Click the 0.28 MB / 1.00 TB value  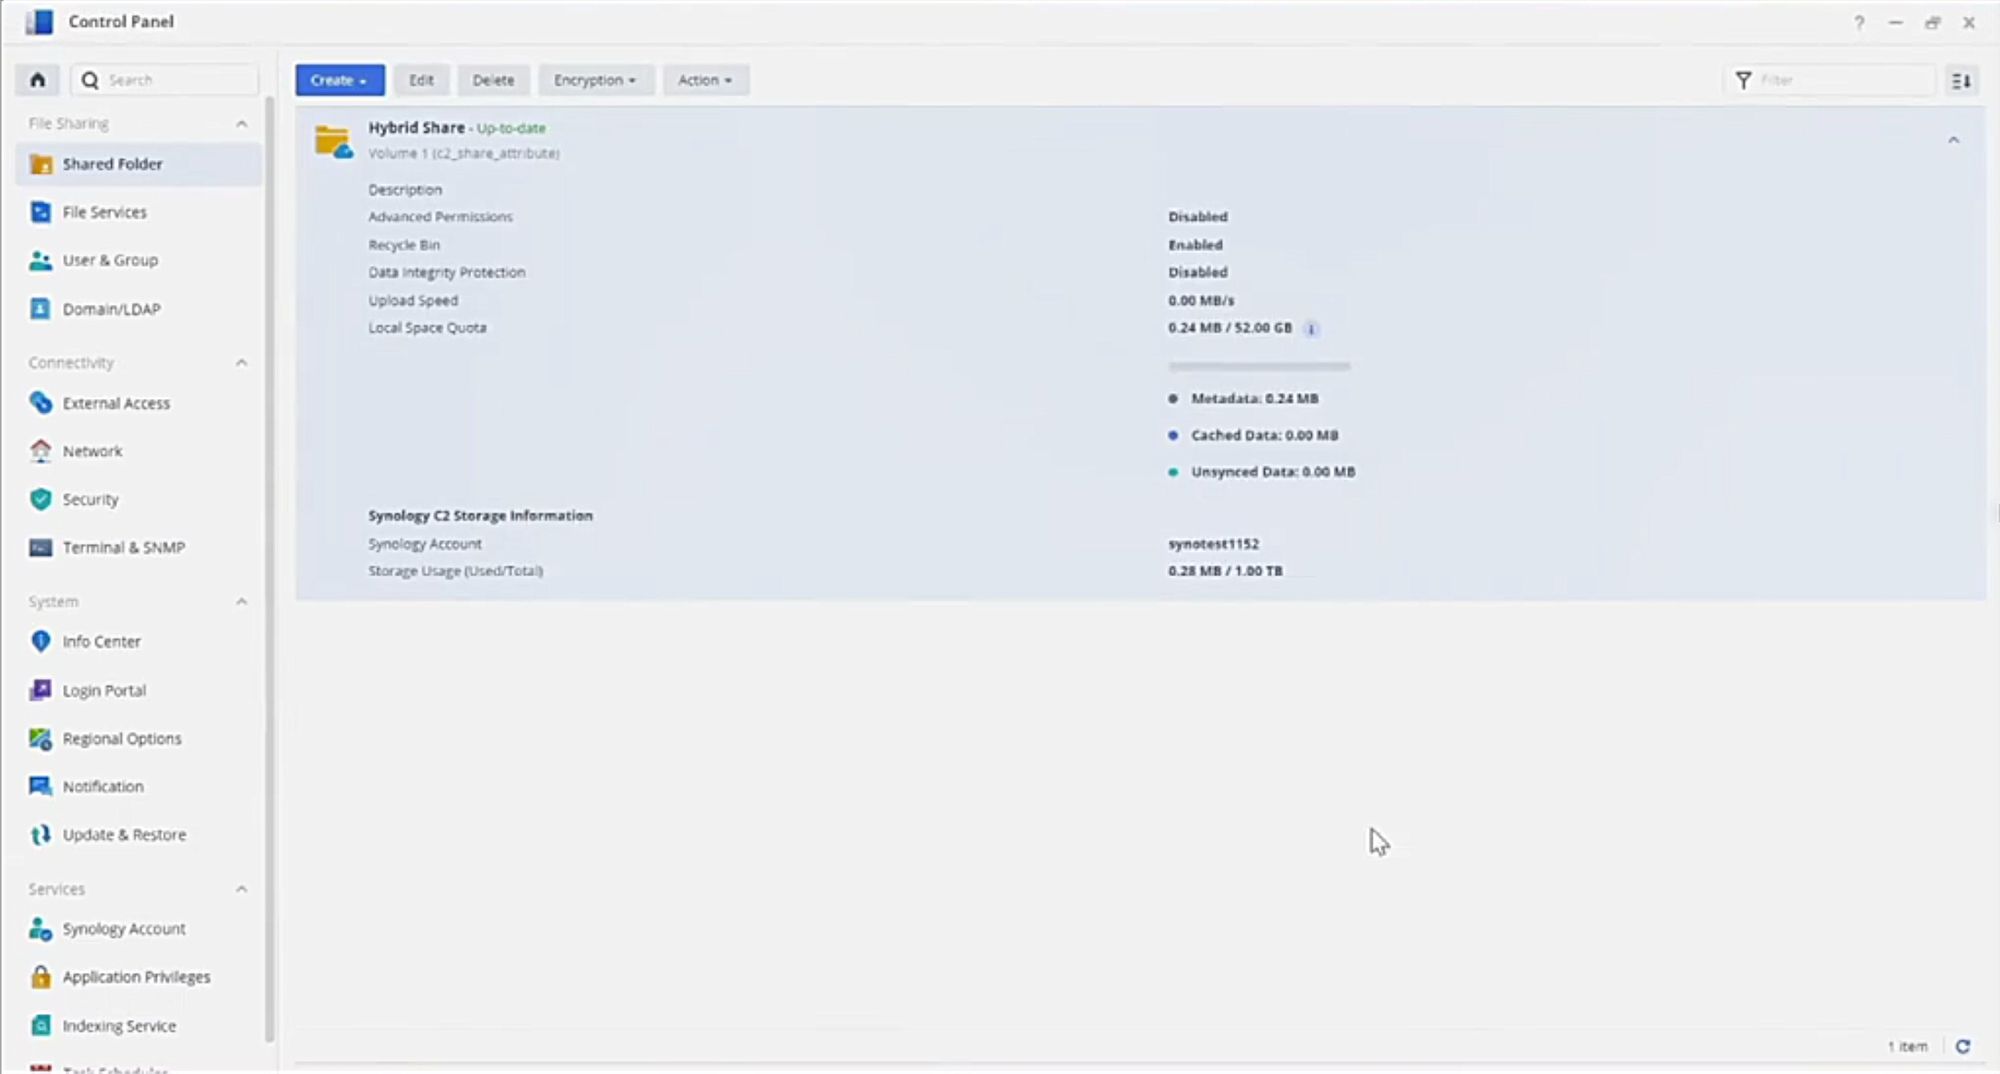pos(1225,571)
